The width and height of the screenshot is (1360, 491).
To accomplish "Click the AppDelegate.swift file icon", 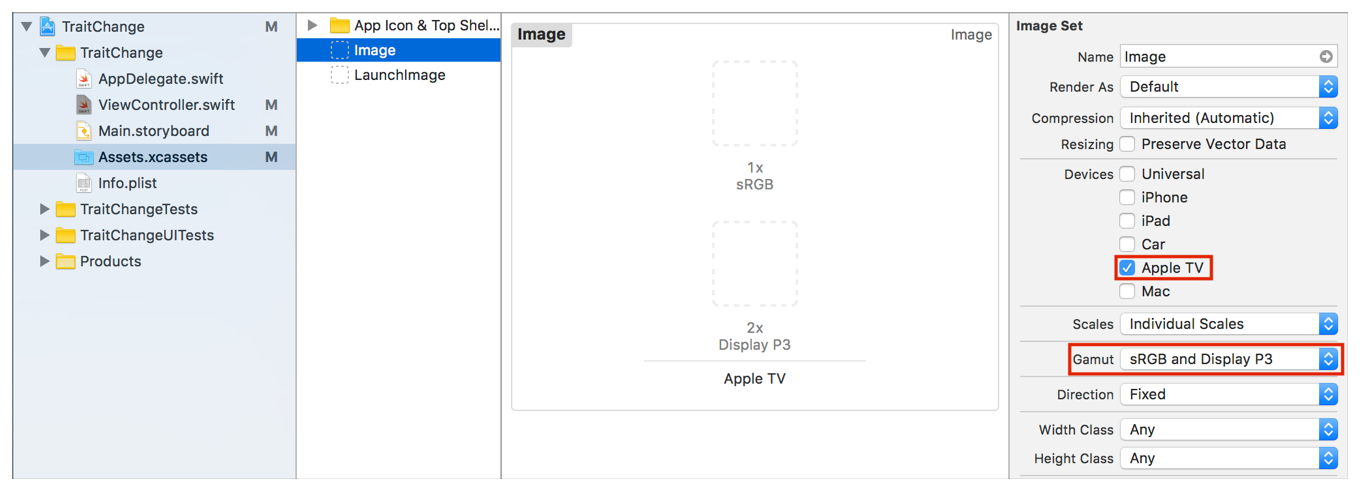I will [x=84, y=79].
